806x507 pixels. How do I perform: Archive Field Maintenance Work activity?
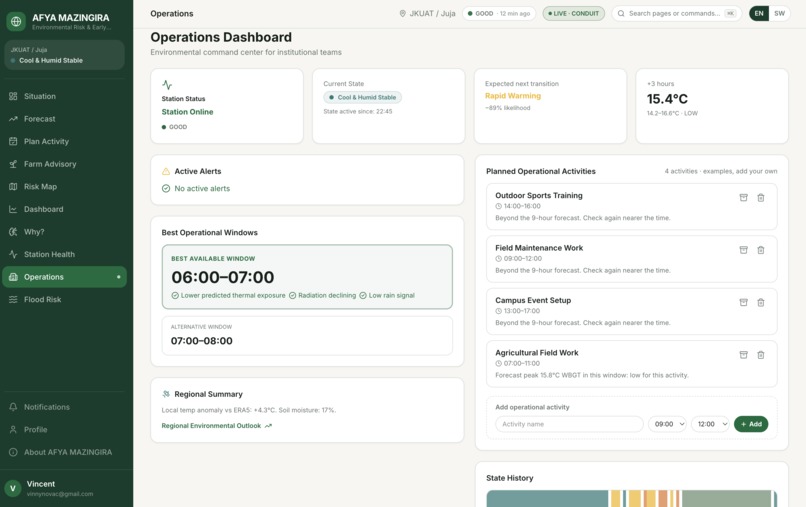point(743,250)
